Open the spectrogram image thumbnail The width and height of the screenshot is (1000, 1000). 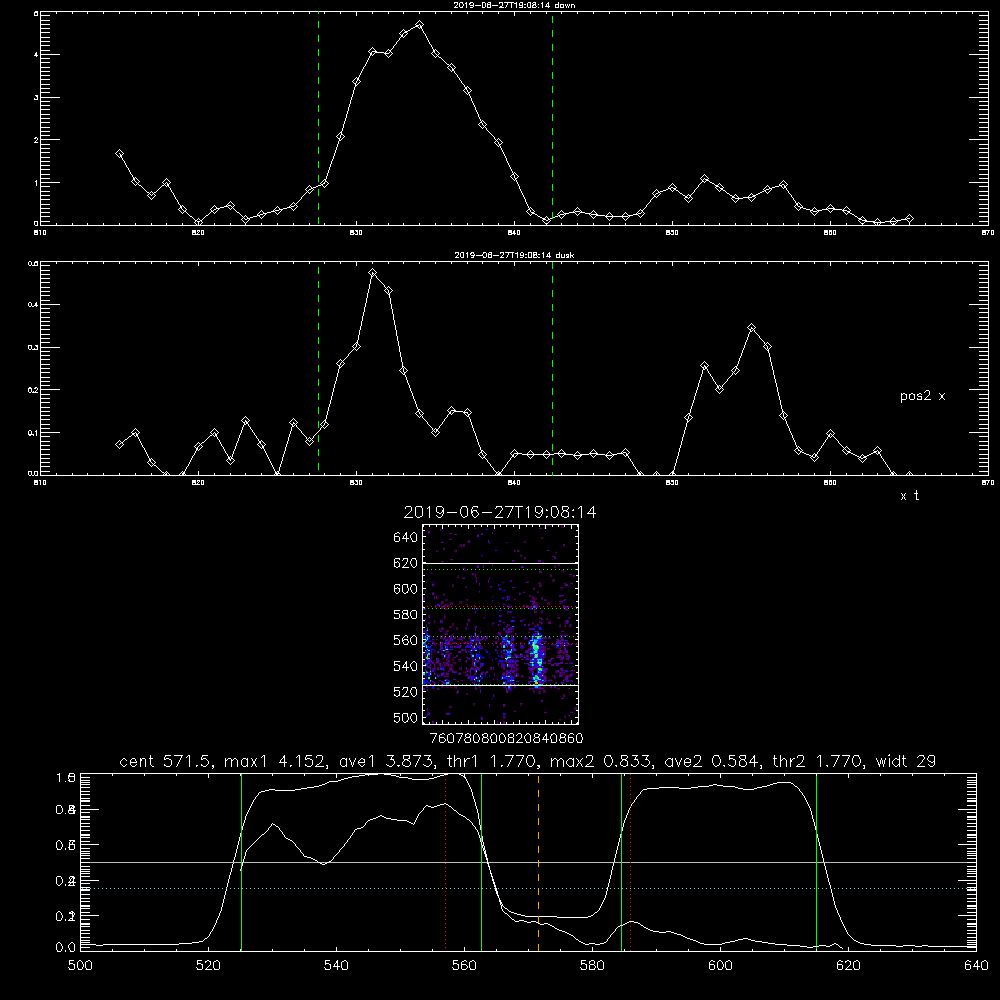[x=501, y=624]
